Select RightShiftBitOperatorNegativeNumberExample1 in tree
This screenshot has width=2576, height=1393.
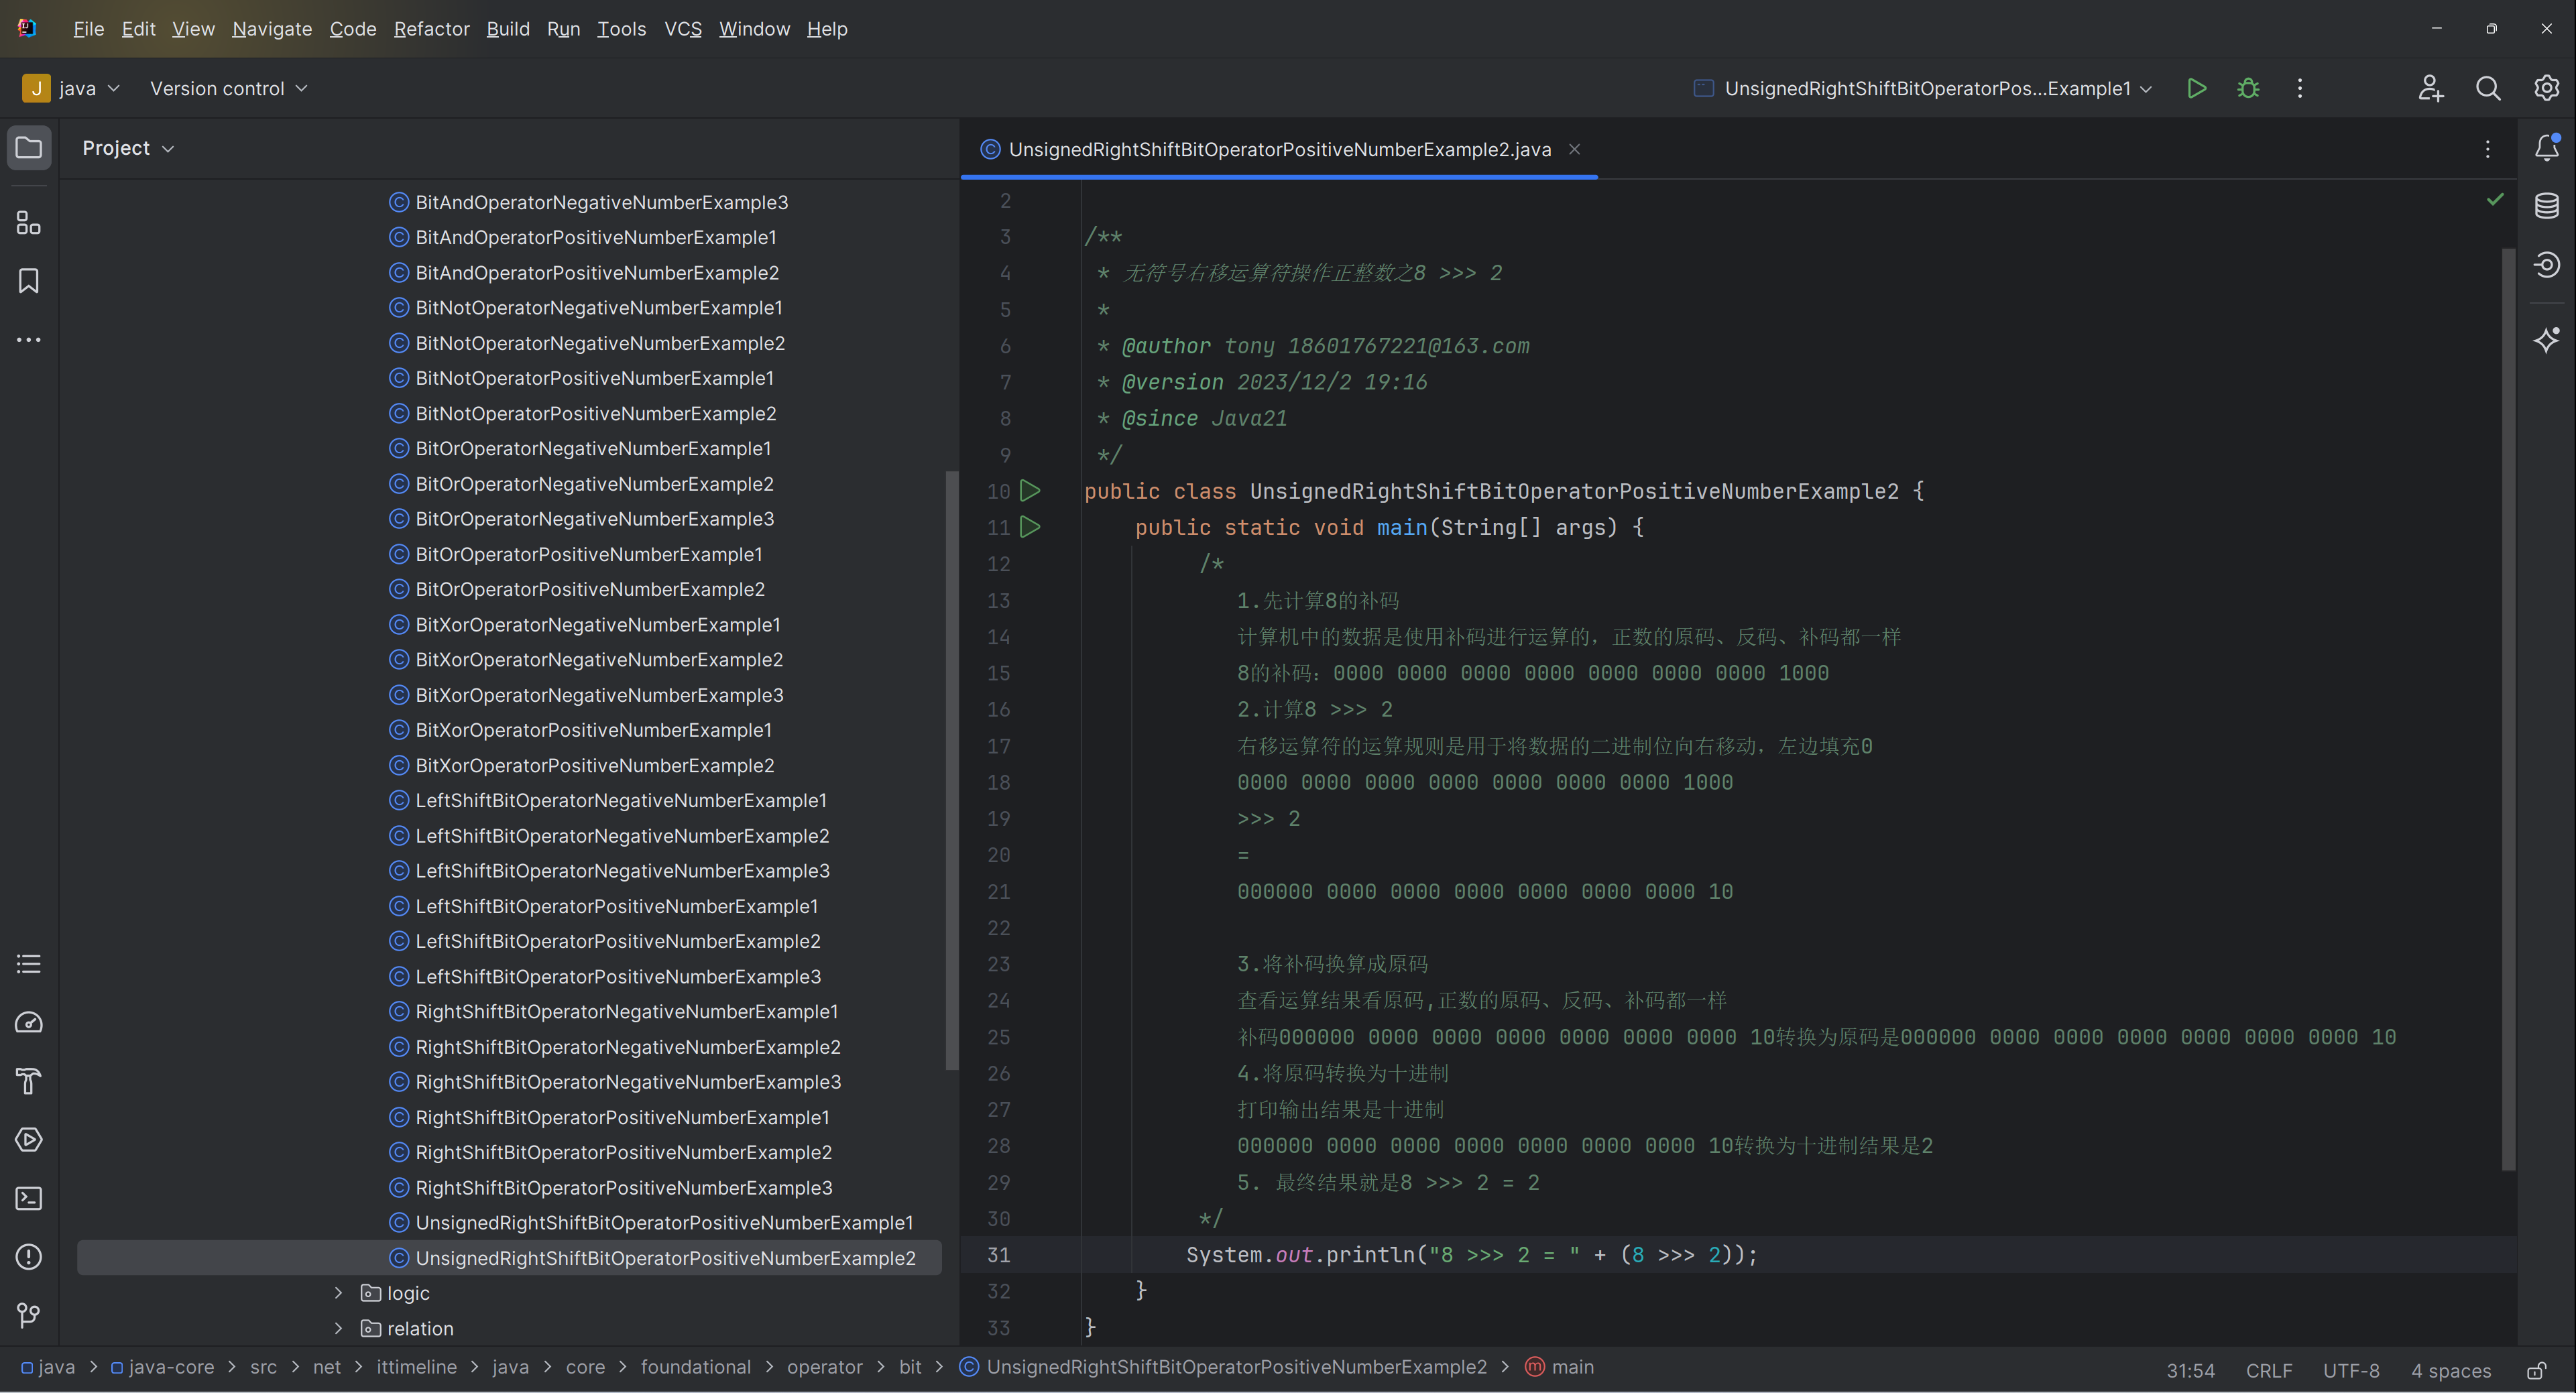(626, 1012)
